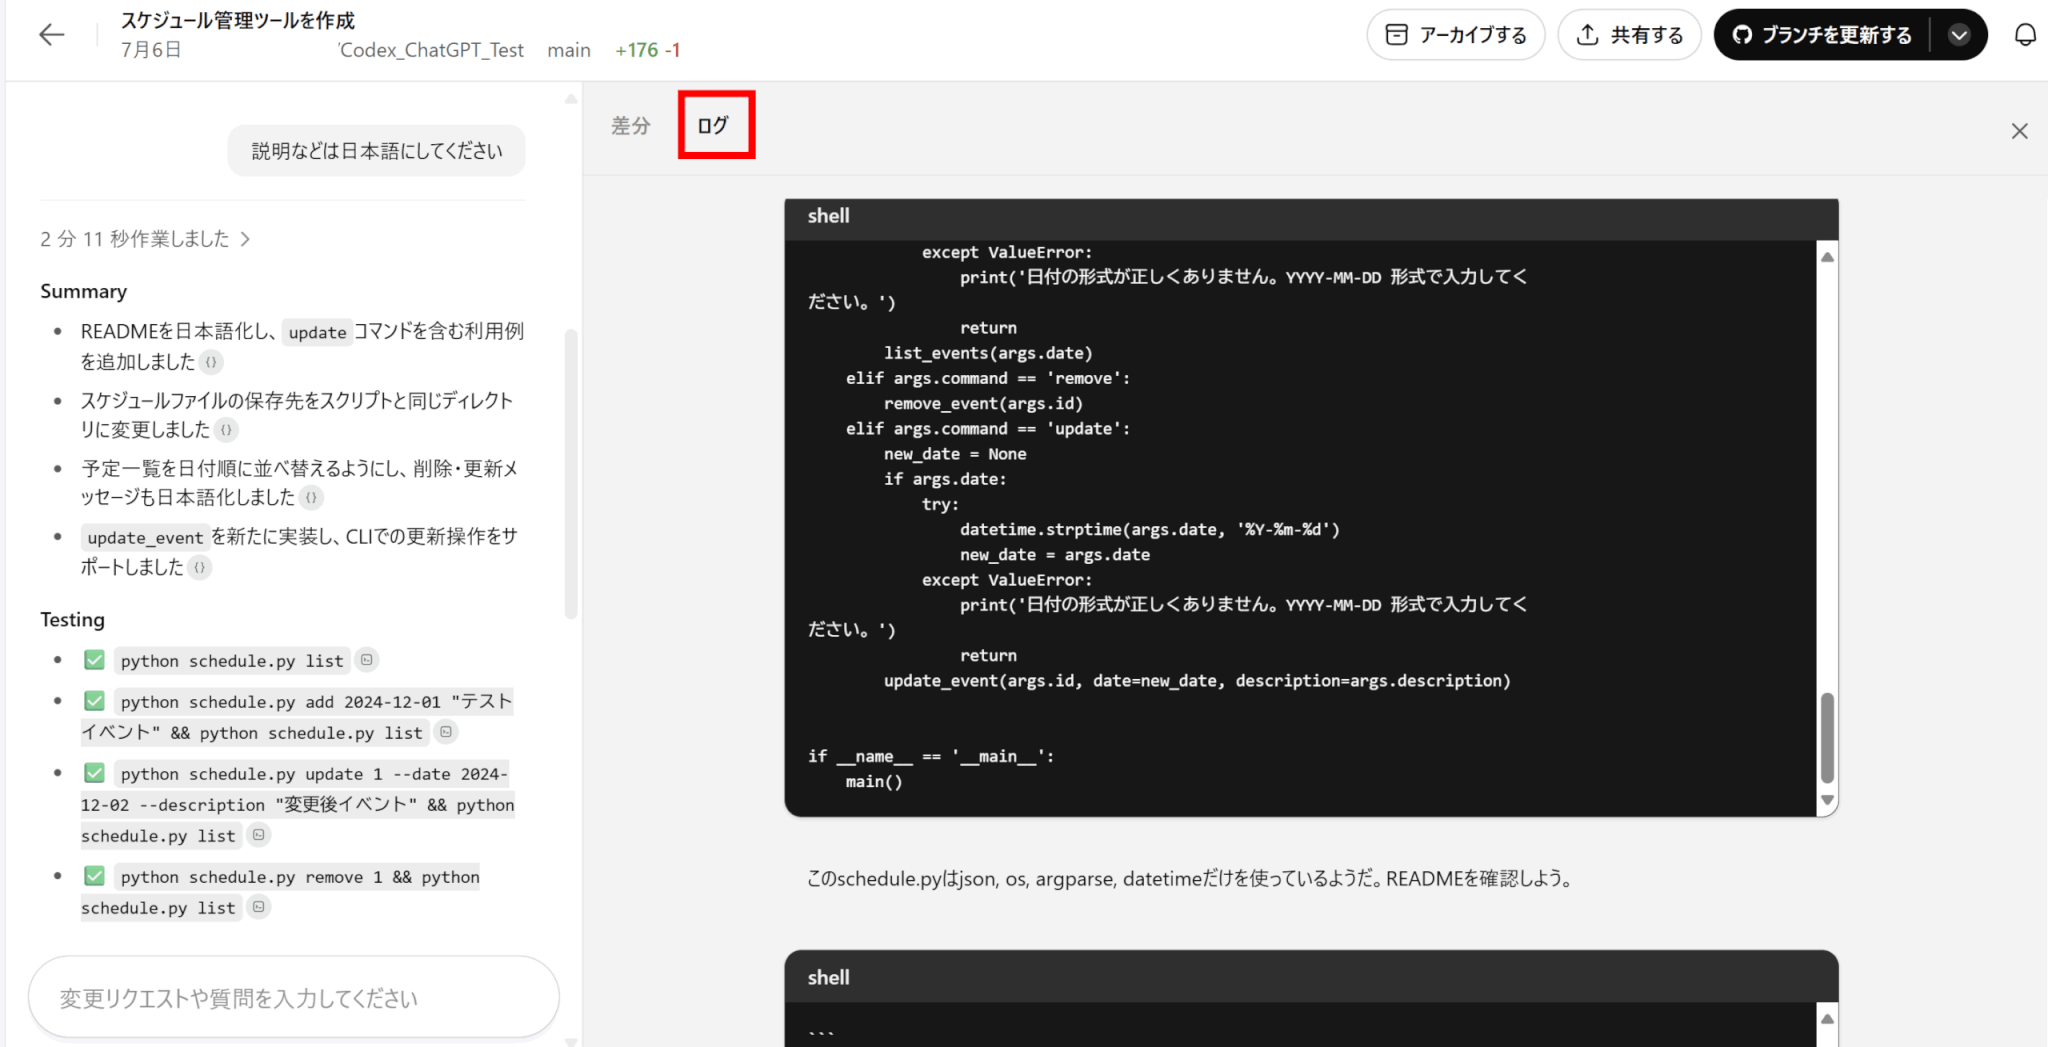Open the notifications bell
The image size is (2048, 1047).
2025,35
